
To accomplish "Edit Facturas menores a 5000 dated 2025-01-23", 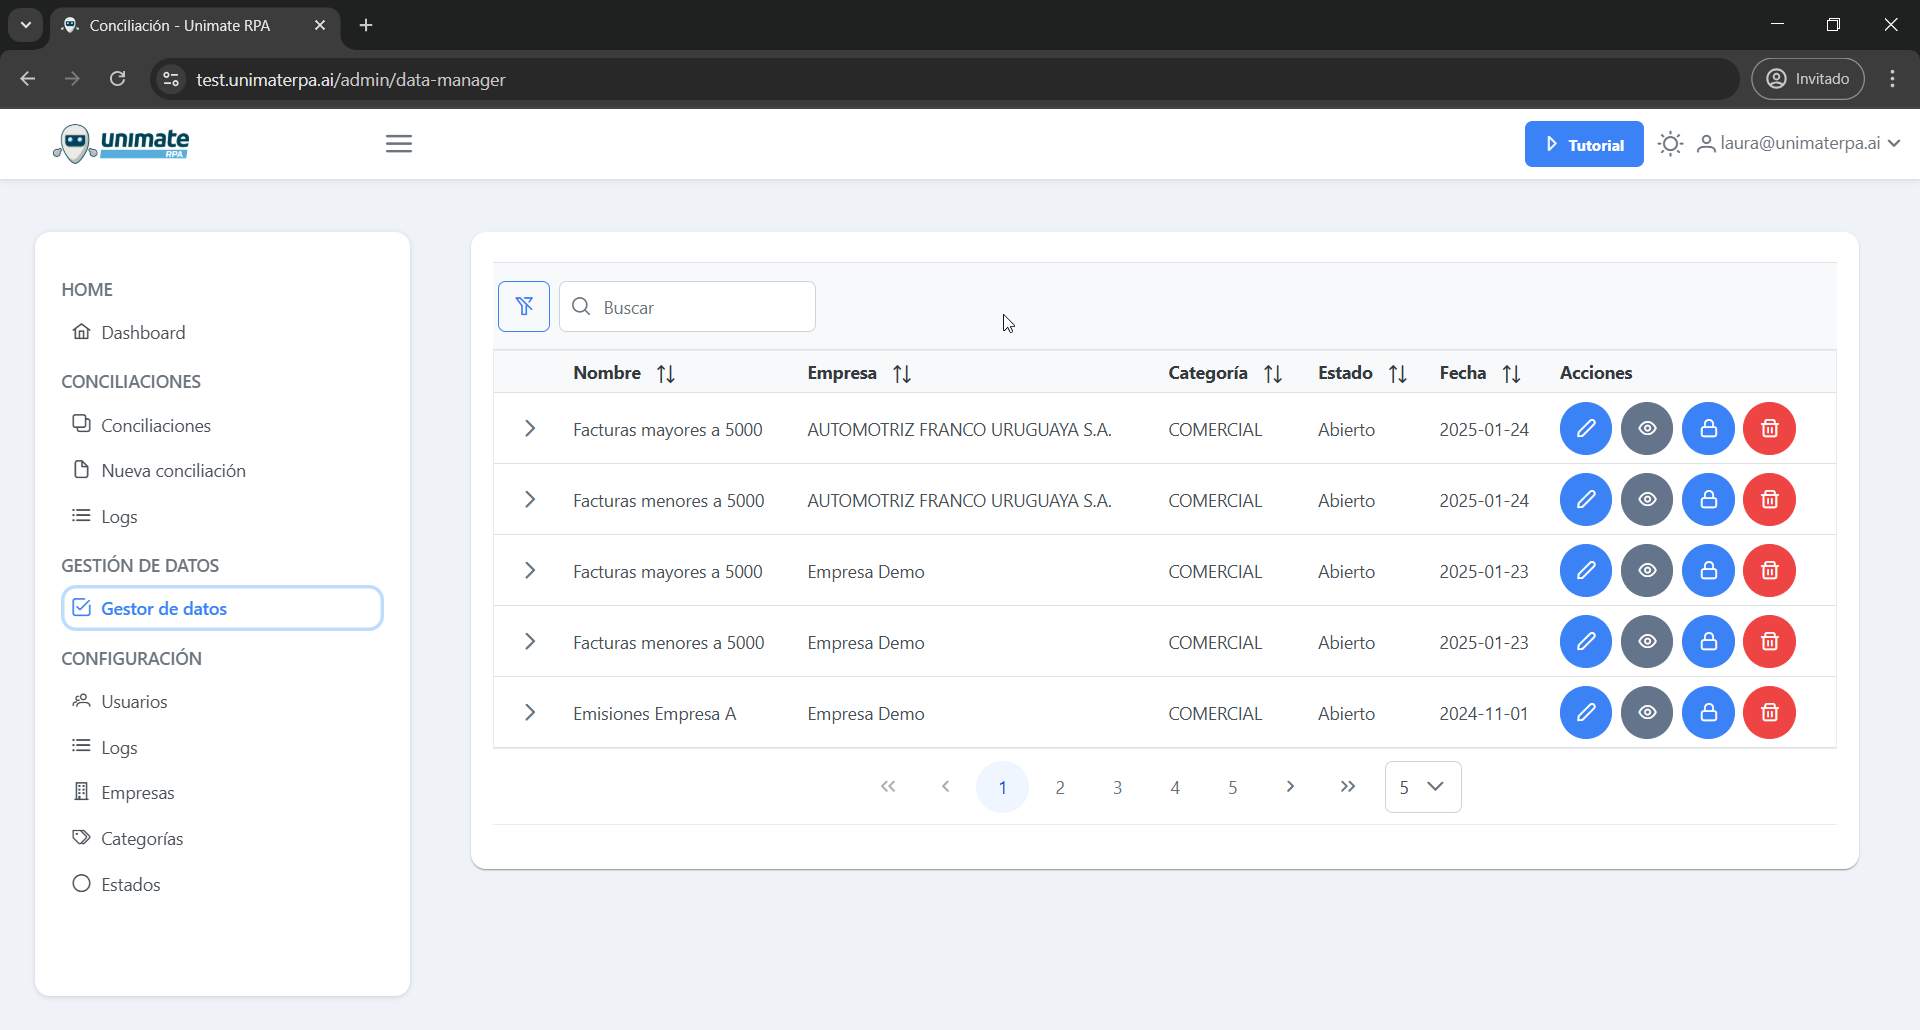I will [x=1586, y=642].
